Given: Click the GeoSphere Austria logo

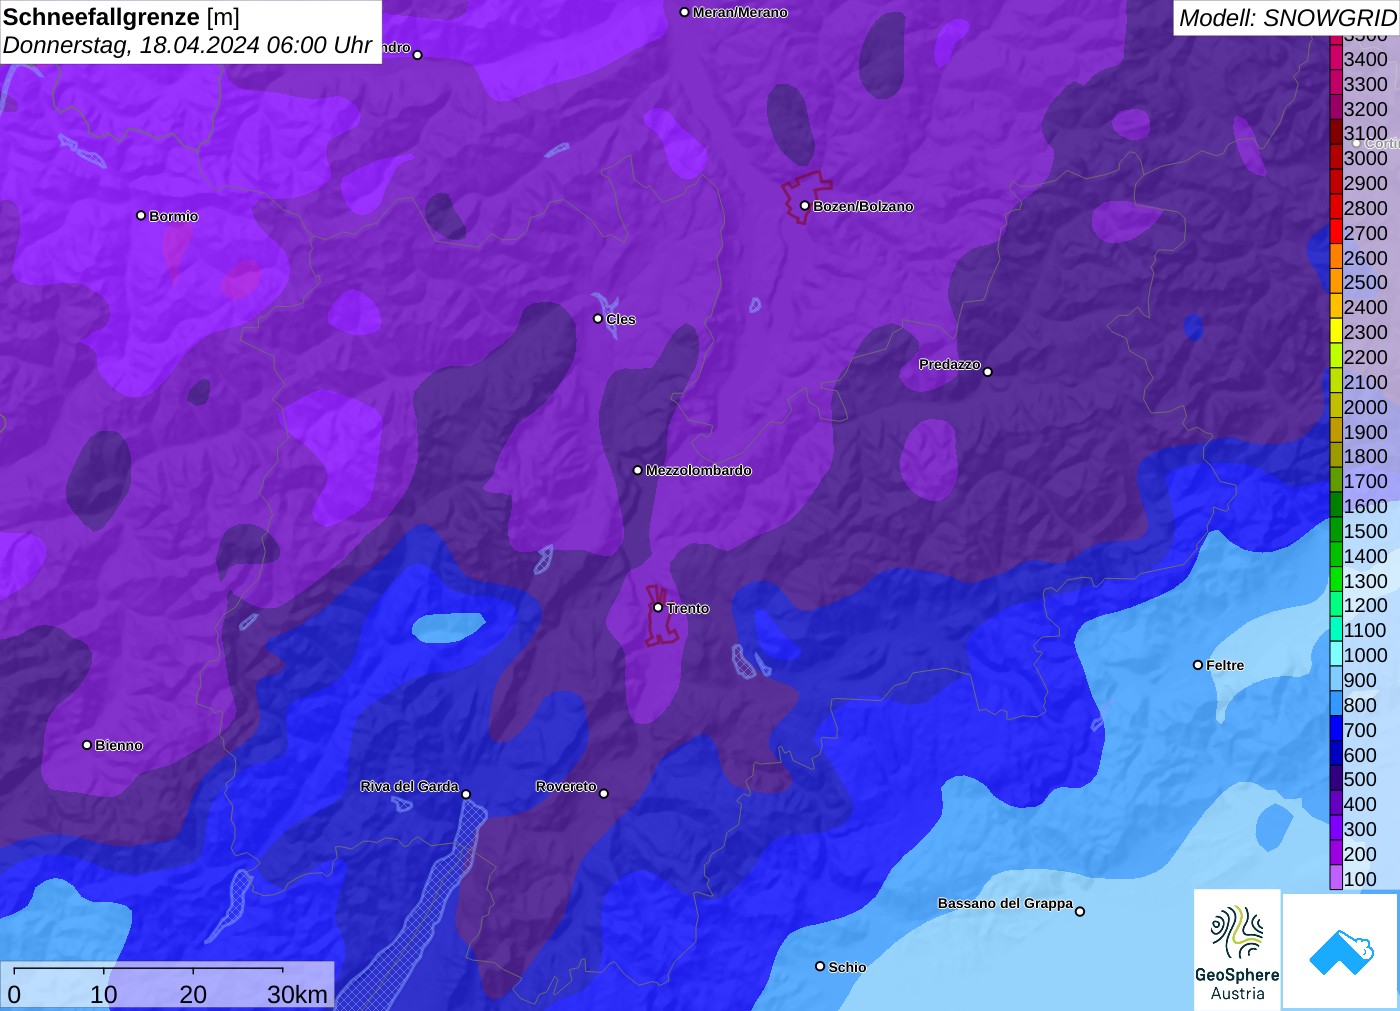Looking at the screenshot, I should (1237, 949).
